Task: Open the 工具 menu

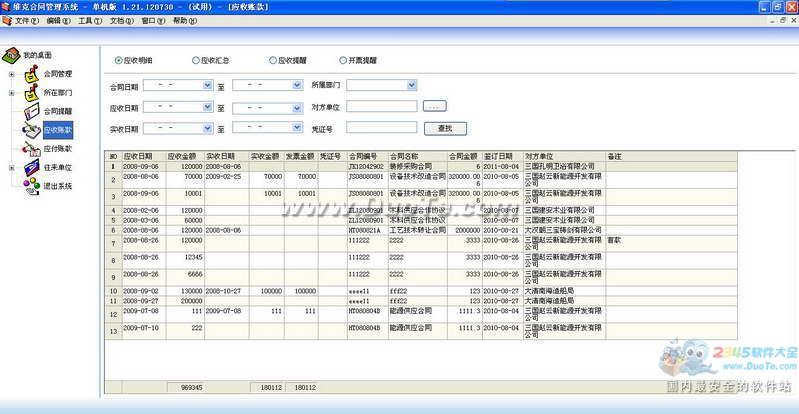Action: pos(90,21)
